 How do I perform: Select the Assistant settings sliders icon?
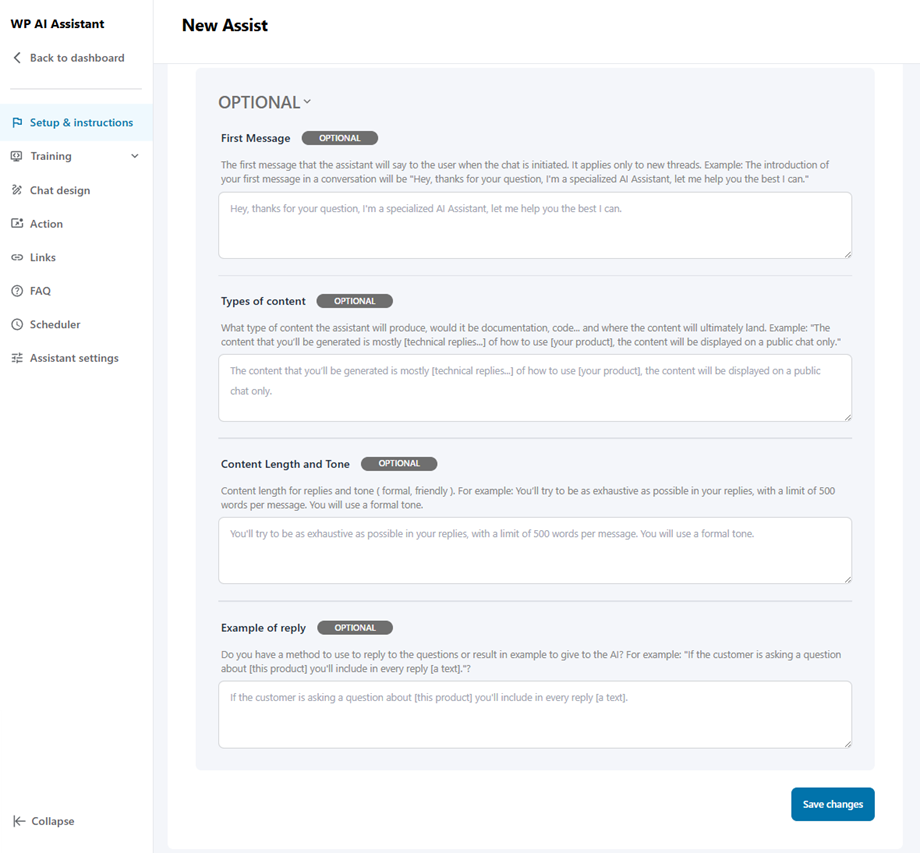pos(17,357)
